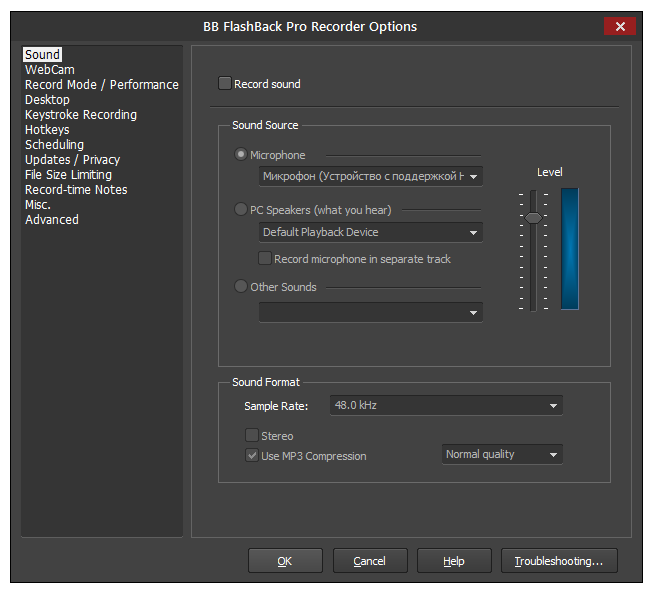The width and height of the screenshot is (653, 599).
Task: Open the empty Other Sounds dropdown
Action: coord(370,312)
